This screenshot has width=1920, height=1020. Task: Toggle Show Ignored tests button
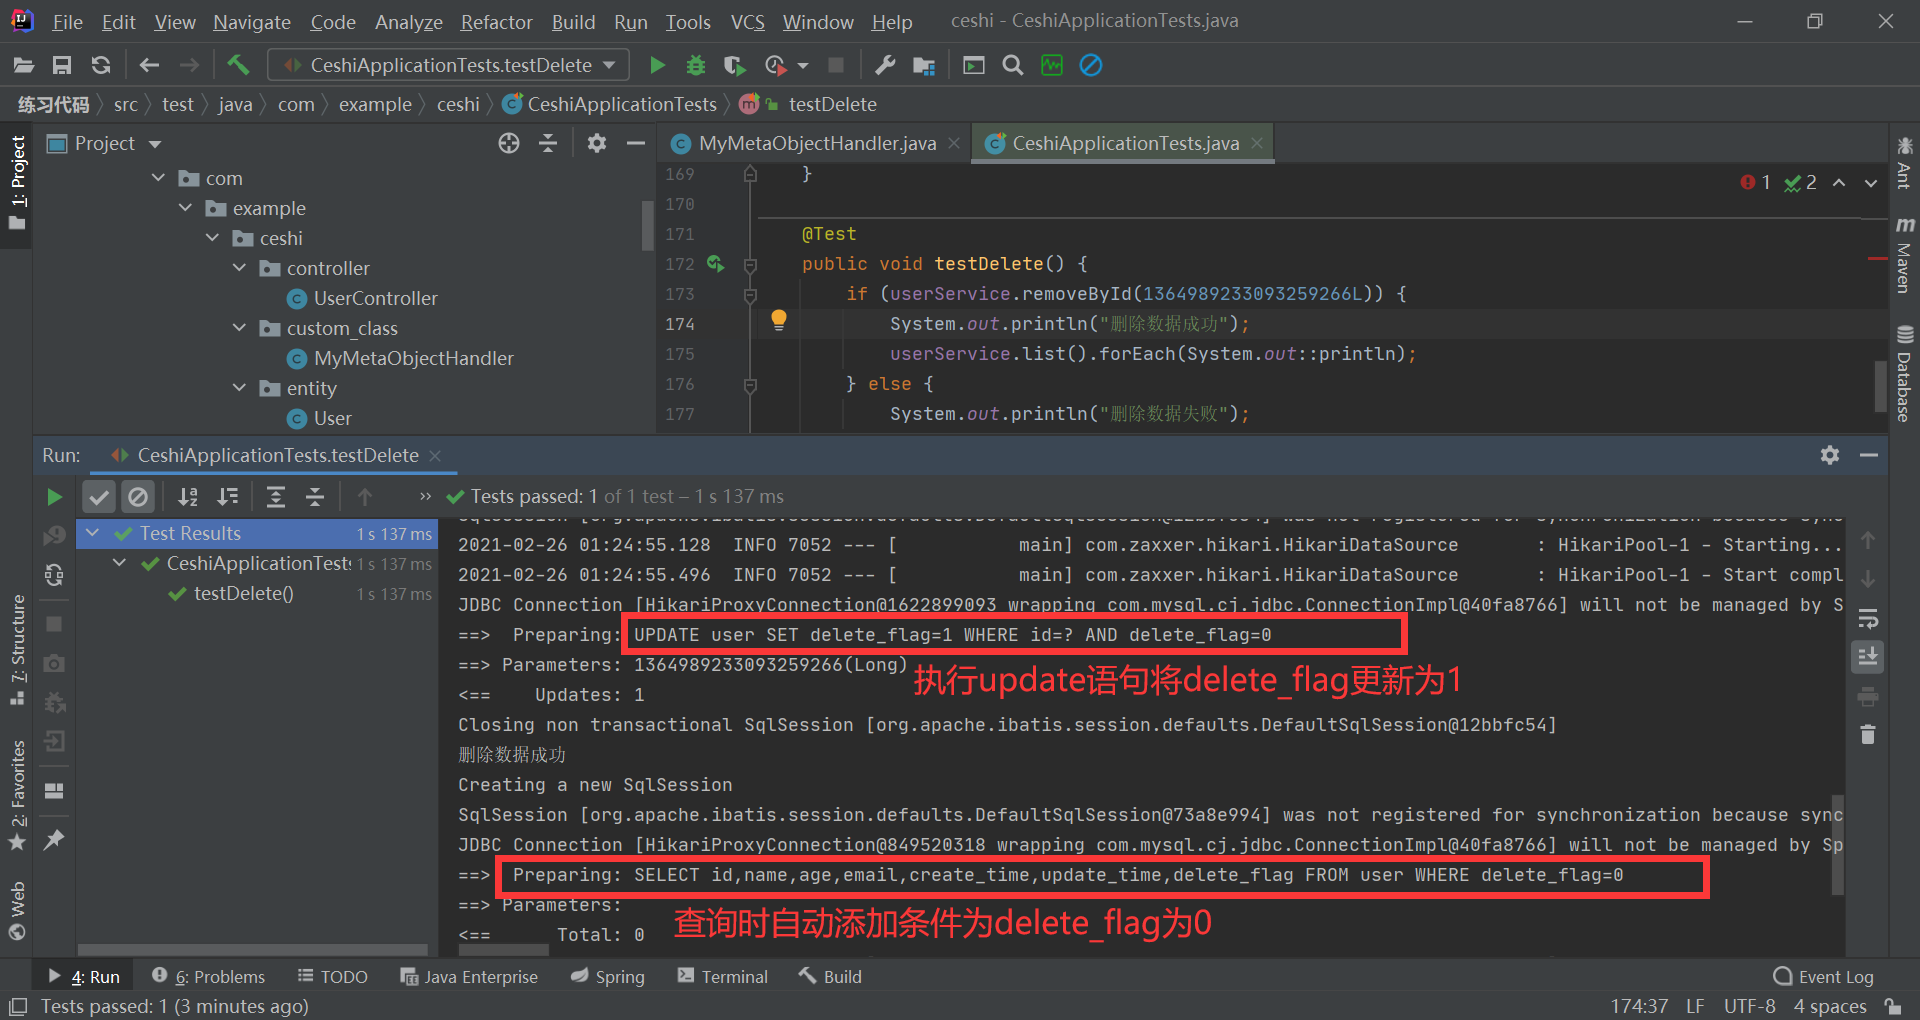138,497
